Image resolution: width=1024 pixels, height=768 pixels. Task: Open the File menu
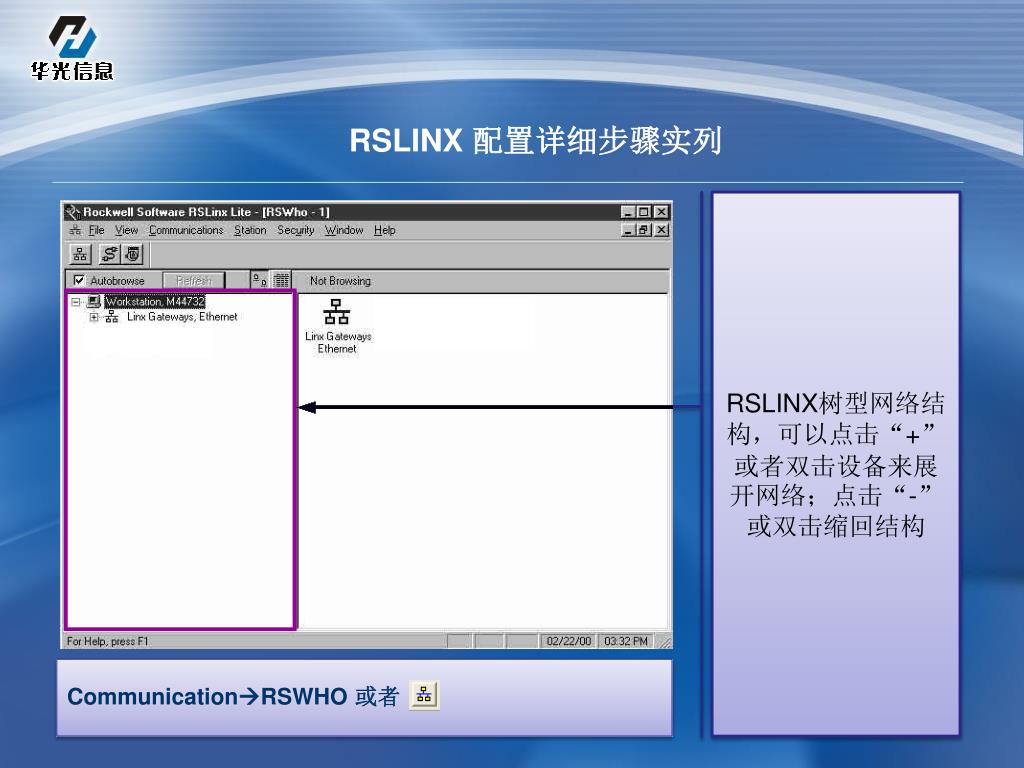click(x=96, y=230)
